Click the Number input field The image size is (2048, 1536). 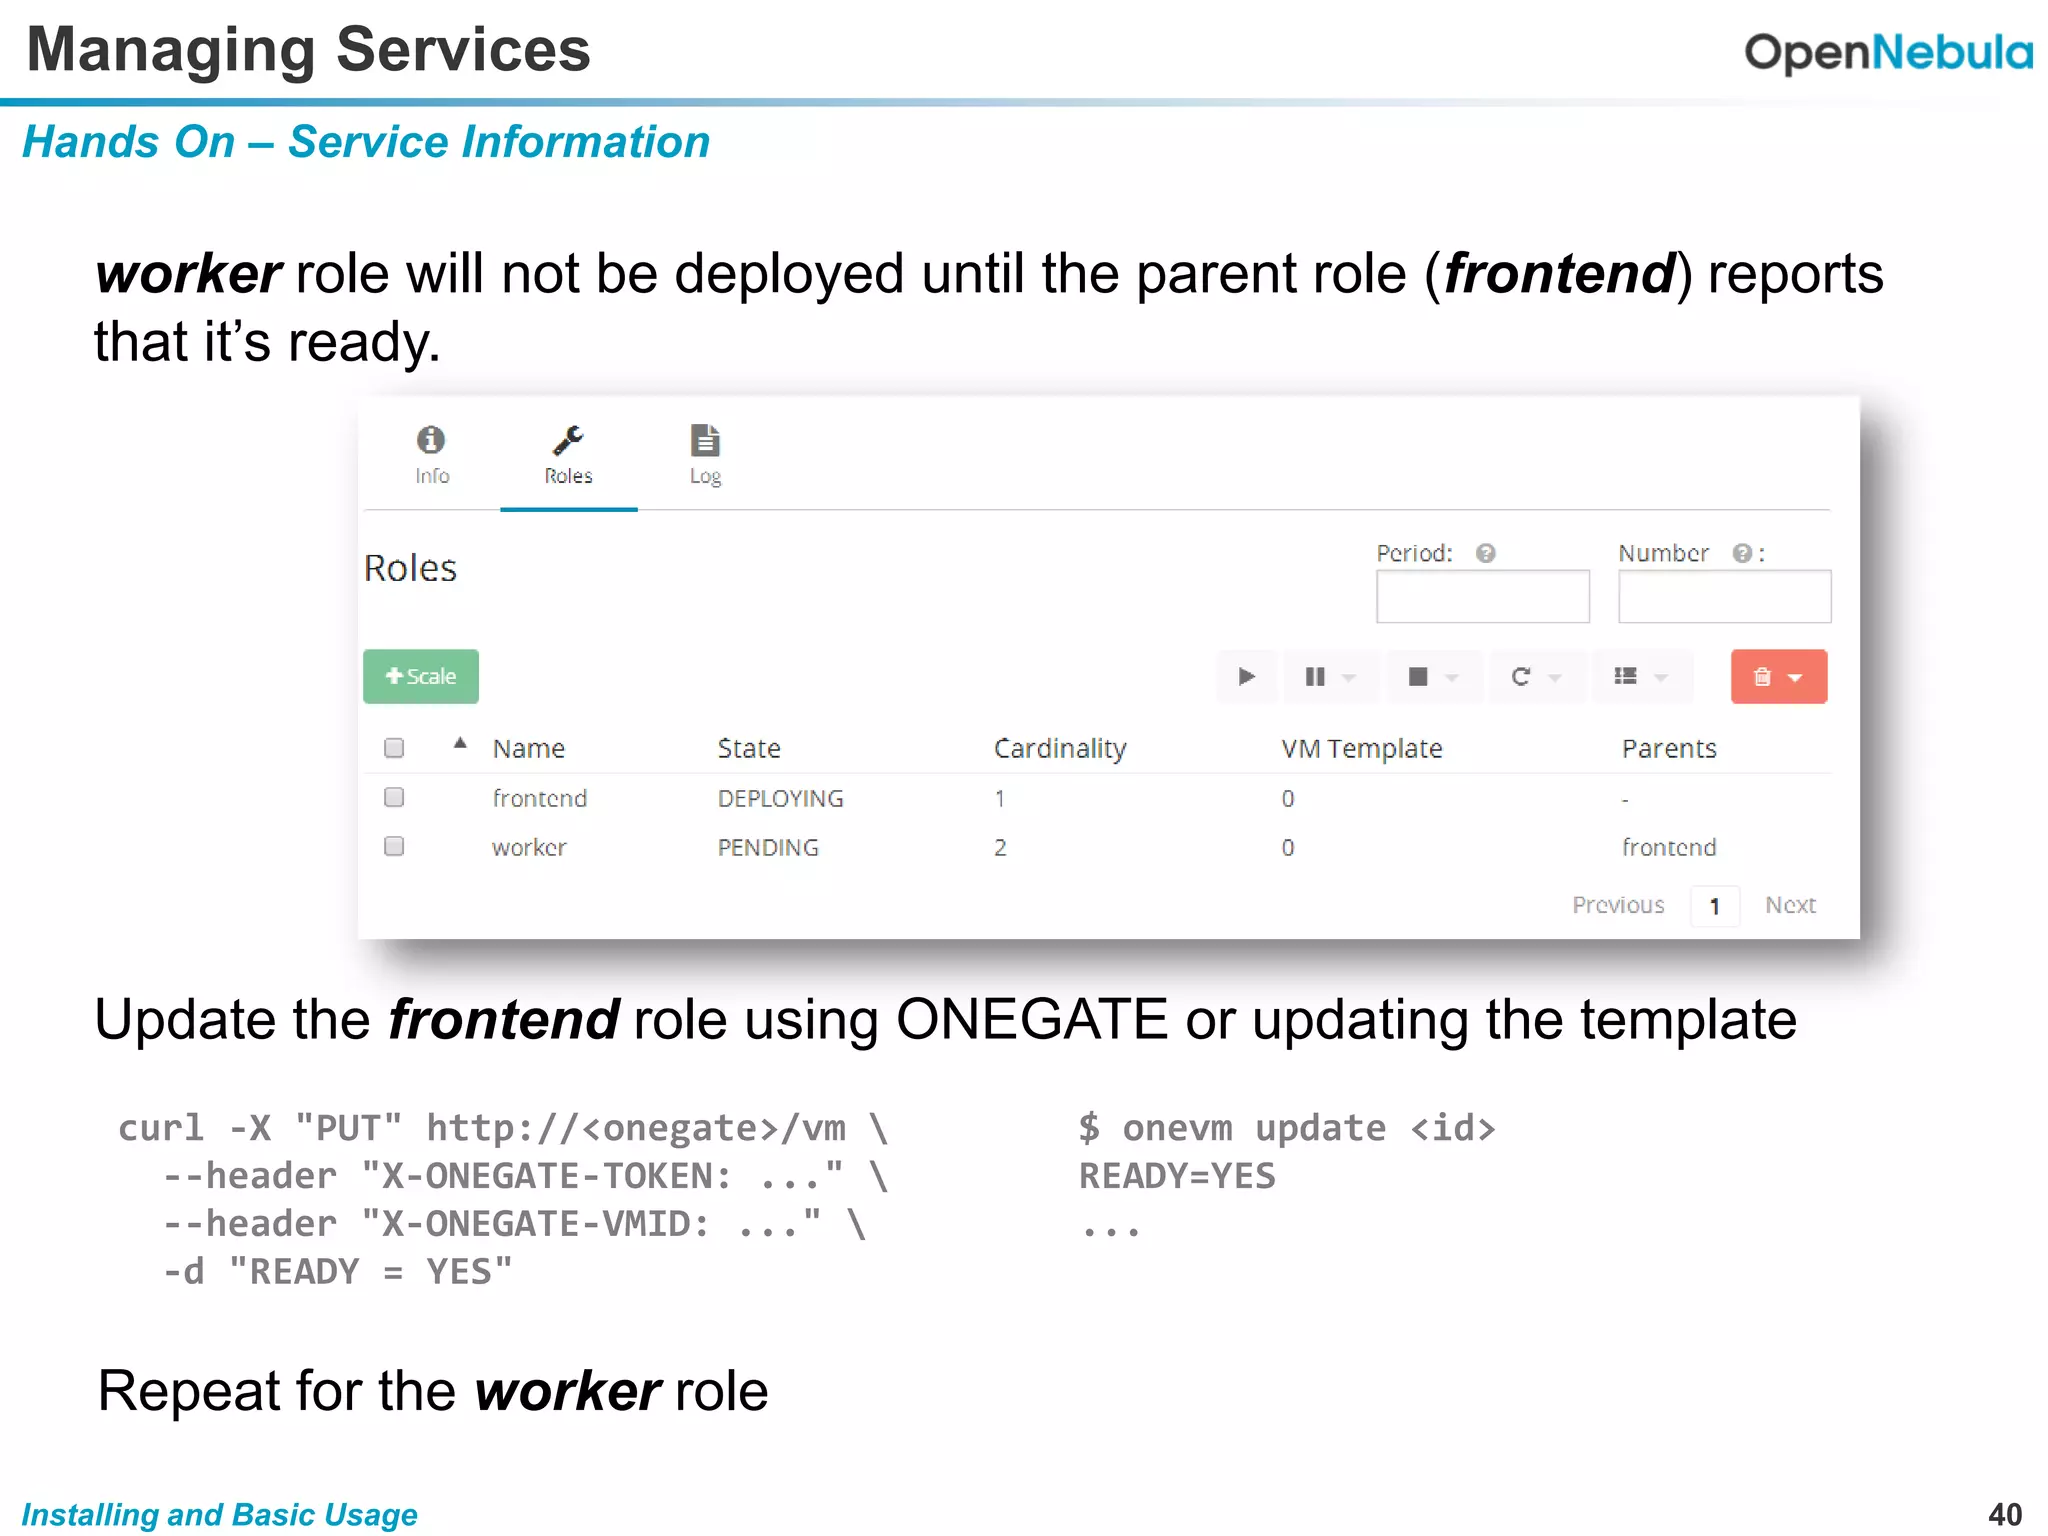(1725, 596)
